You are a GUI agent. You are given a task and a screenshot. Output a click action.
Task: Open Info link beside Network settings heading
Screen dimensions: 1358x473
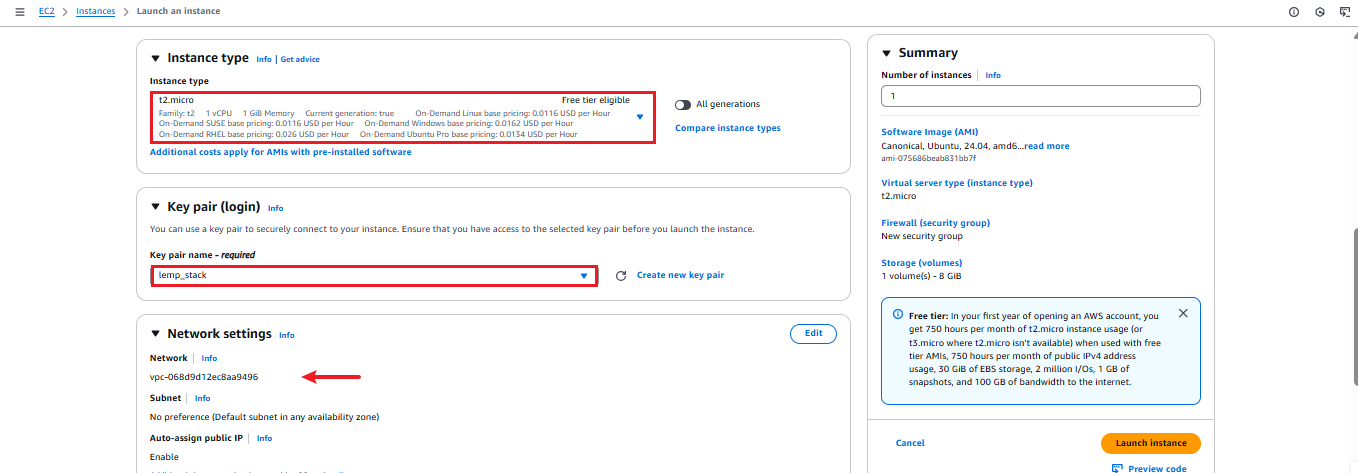click(287, 335)
